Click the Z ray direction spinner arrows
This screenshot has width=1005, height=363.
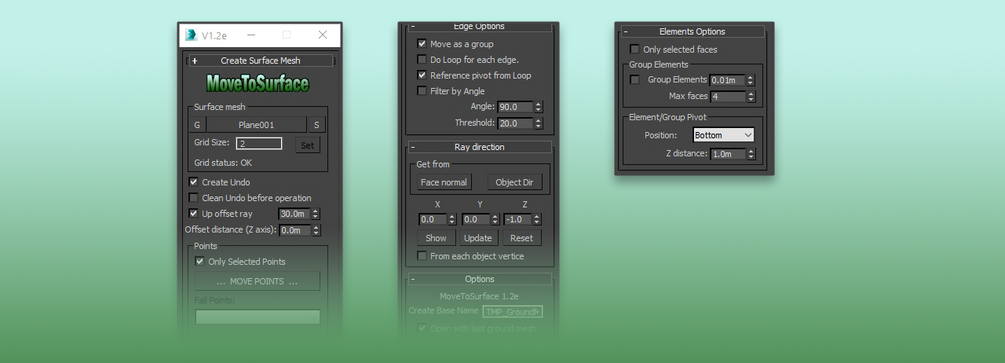click(537, 219)
